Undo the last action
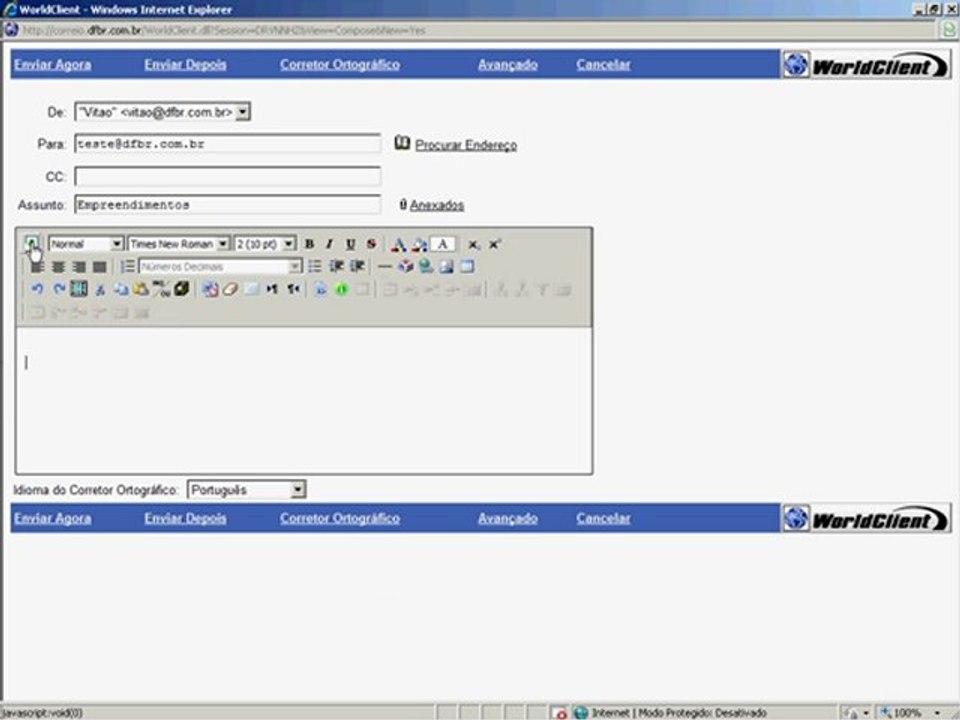960x720 pixels. point(37,289)
